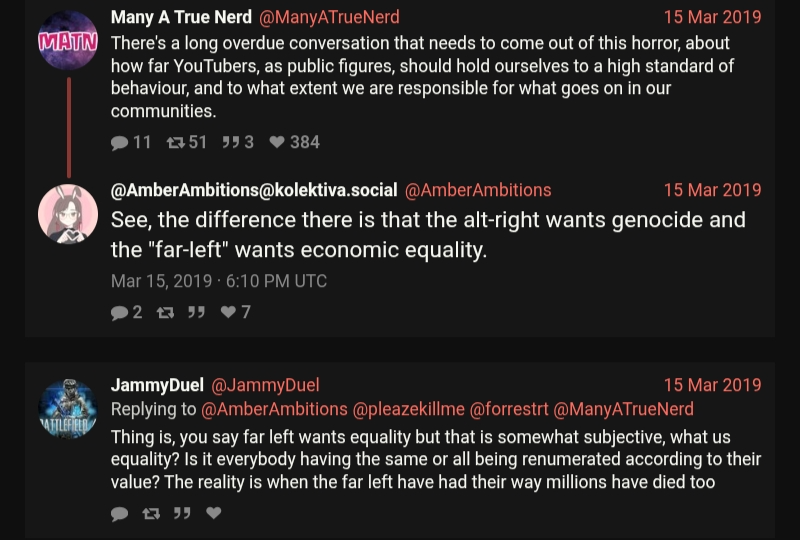Click quote icon on JammyDuel's tweet
The height and width of the screenshot is (540, 800).
182,514
